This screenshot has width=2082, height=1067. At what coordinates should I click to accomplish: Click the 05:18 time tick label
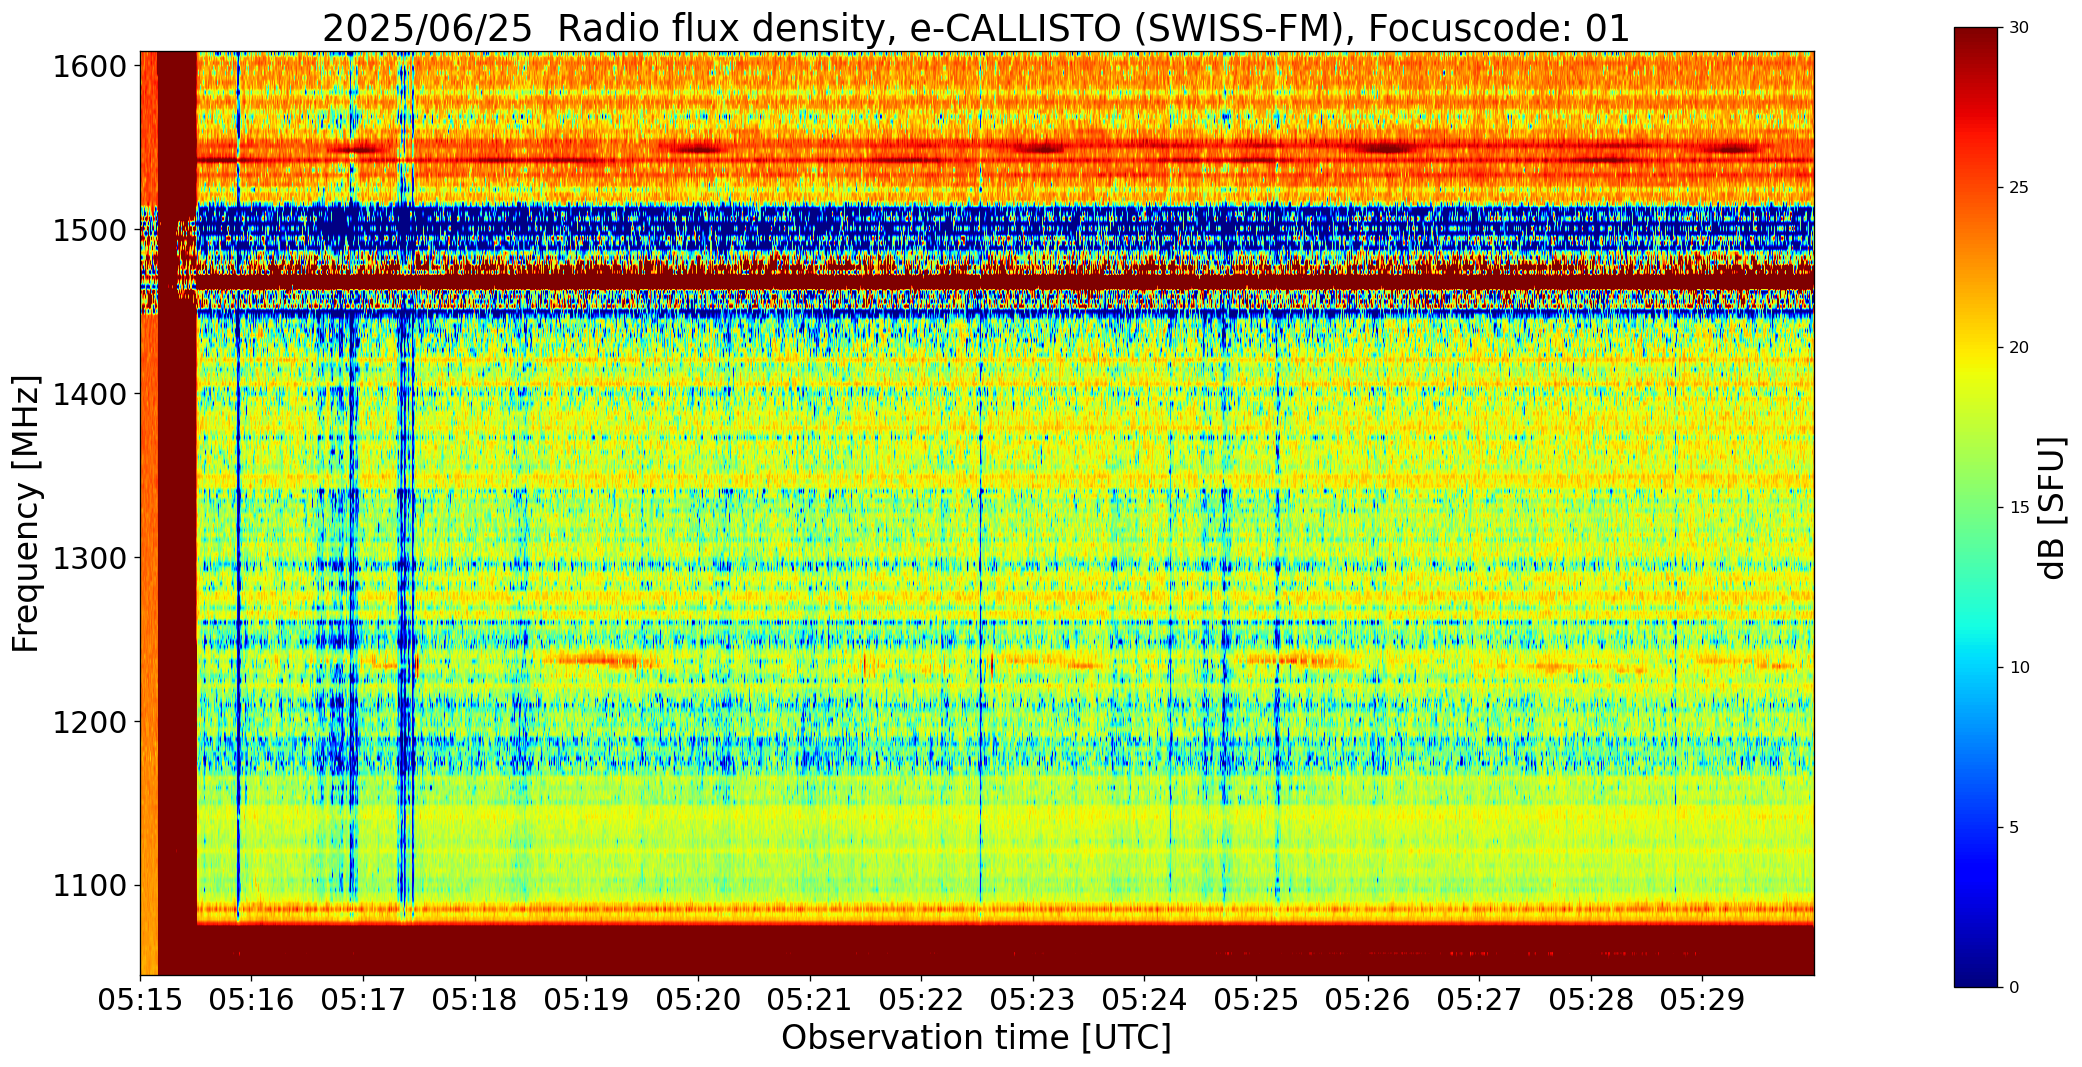tap(475, 1000)
